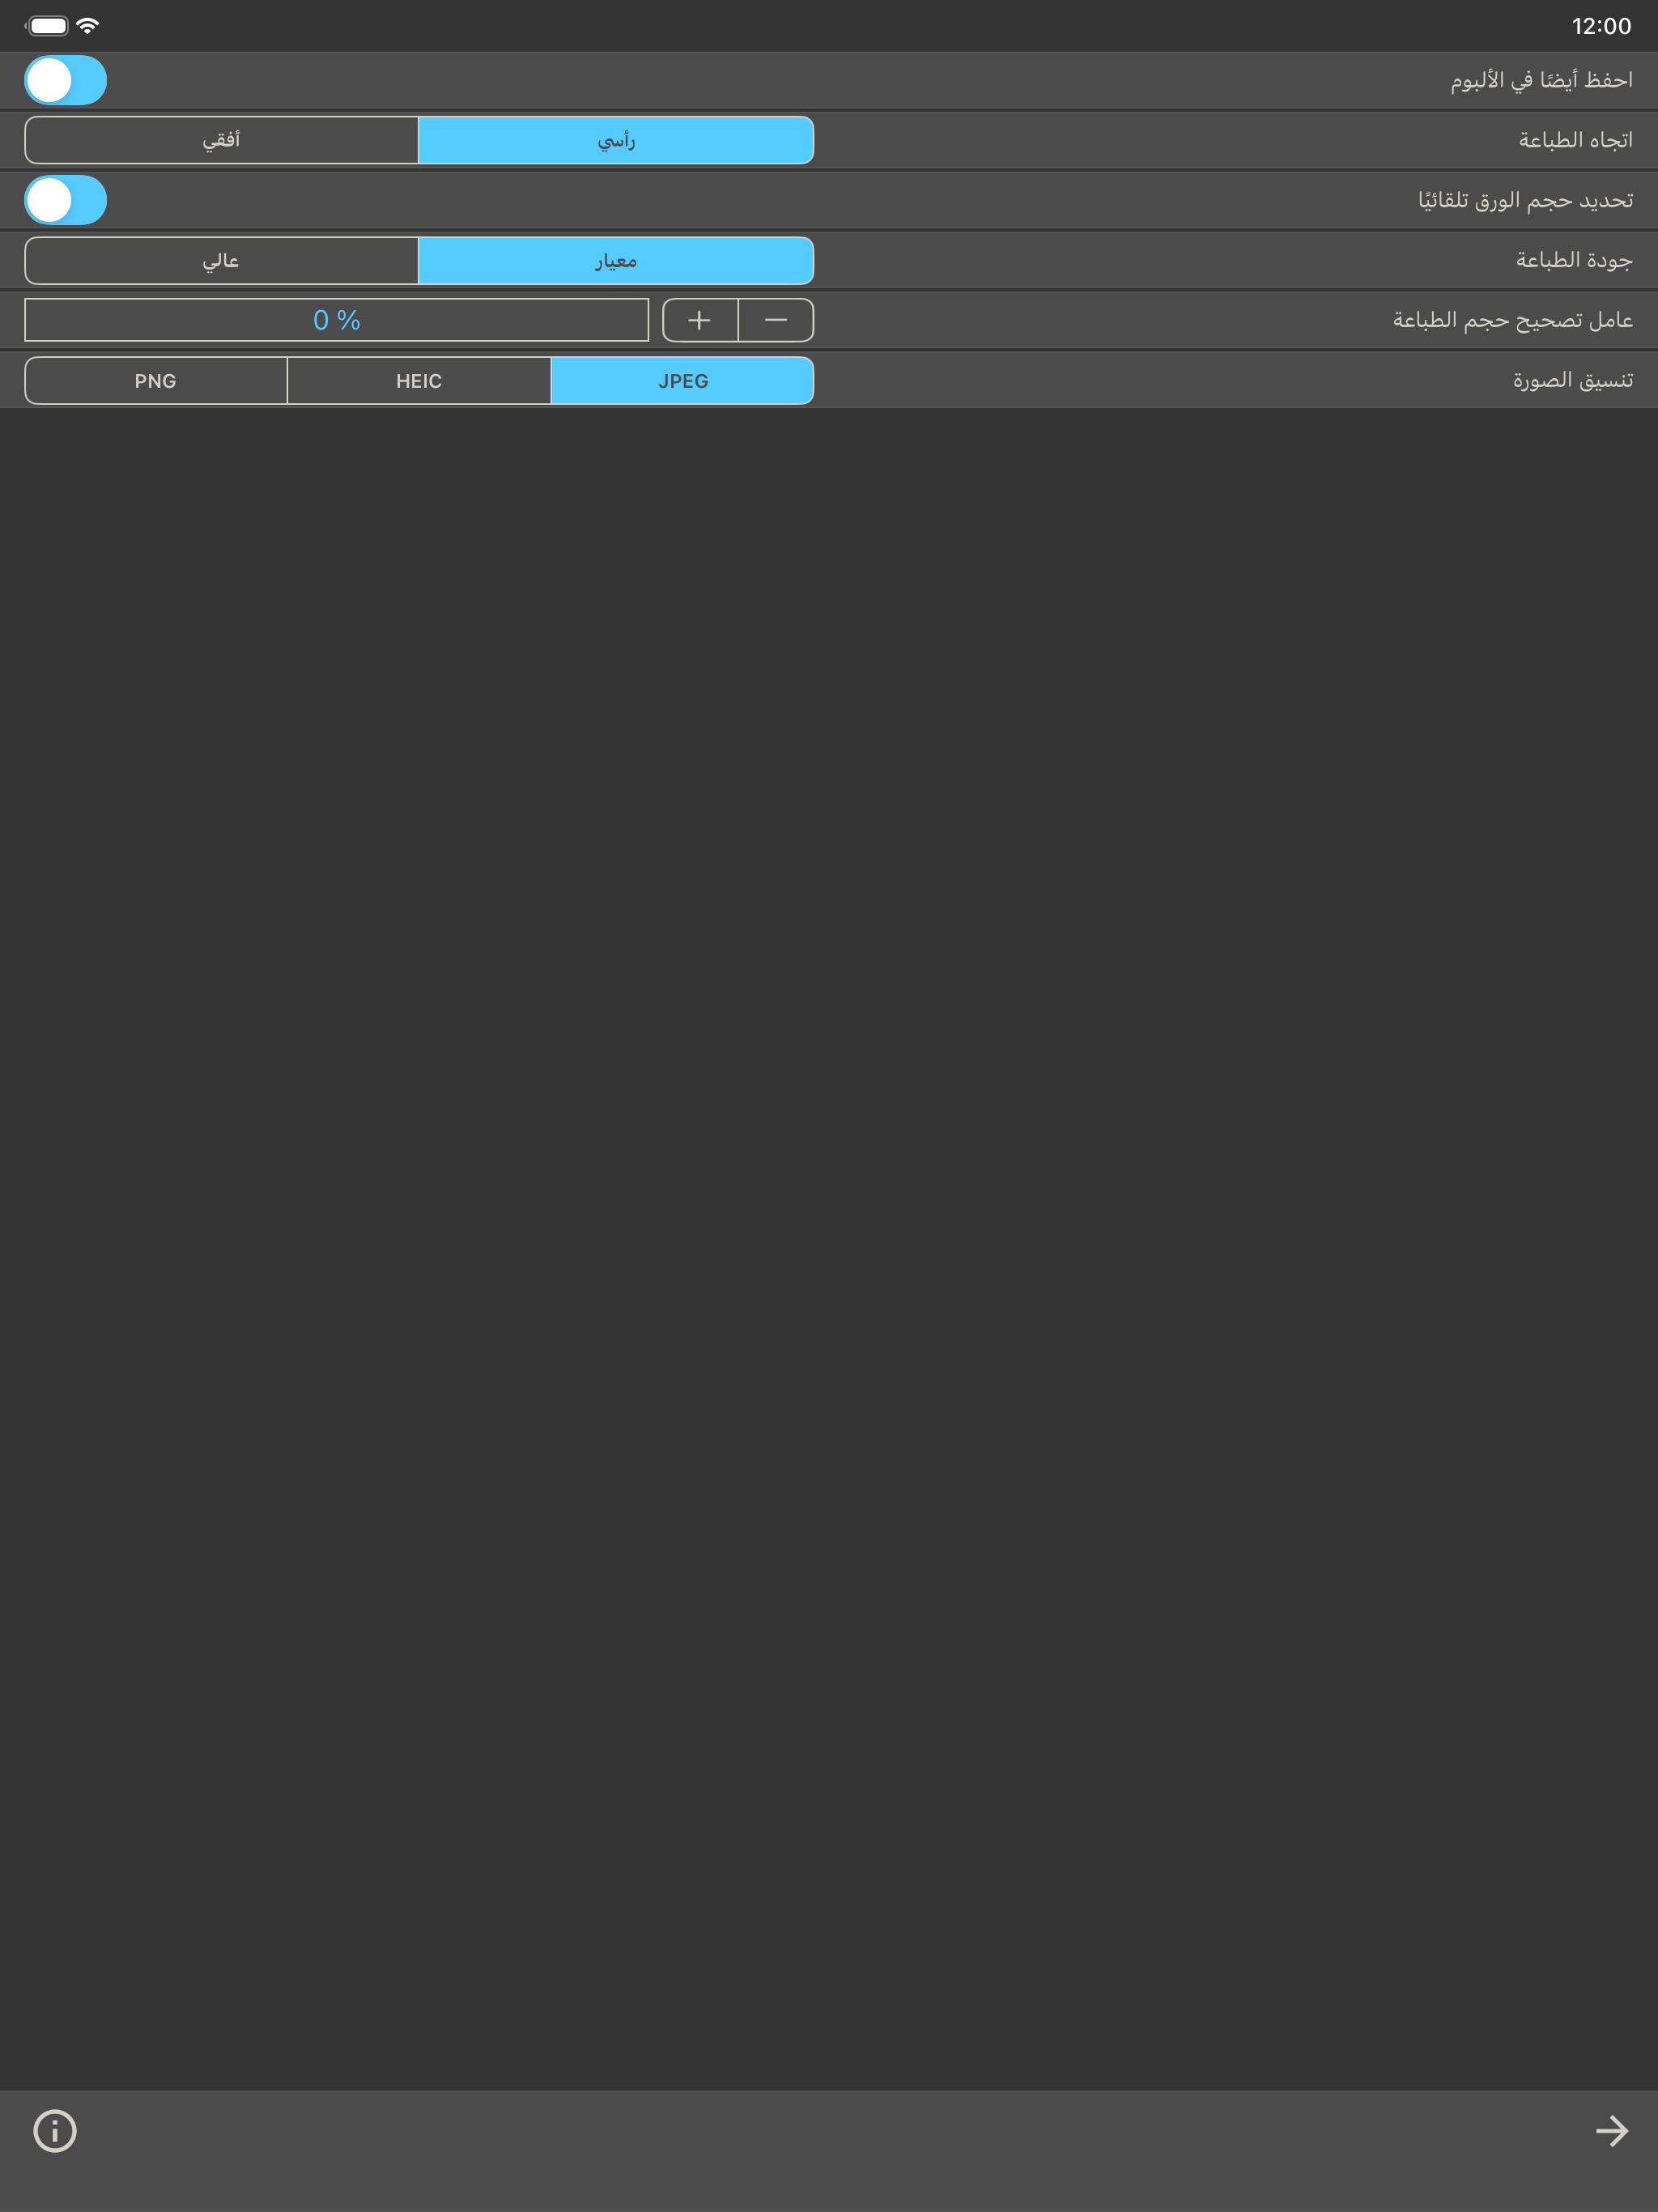The height and width of the screenshot is (2212, 1658).
Task: Click the 0 % size correction field
Action: [x=336, y=320]
